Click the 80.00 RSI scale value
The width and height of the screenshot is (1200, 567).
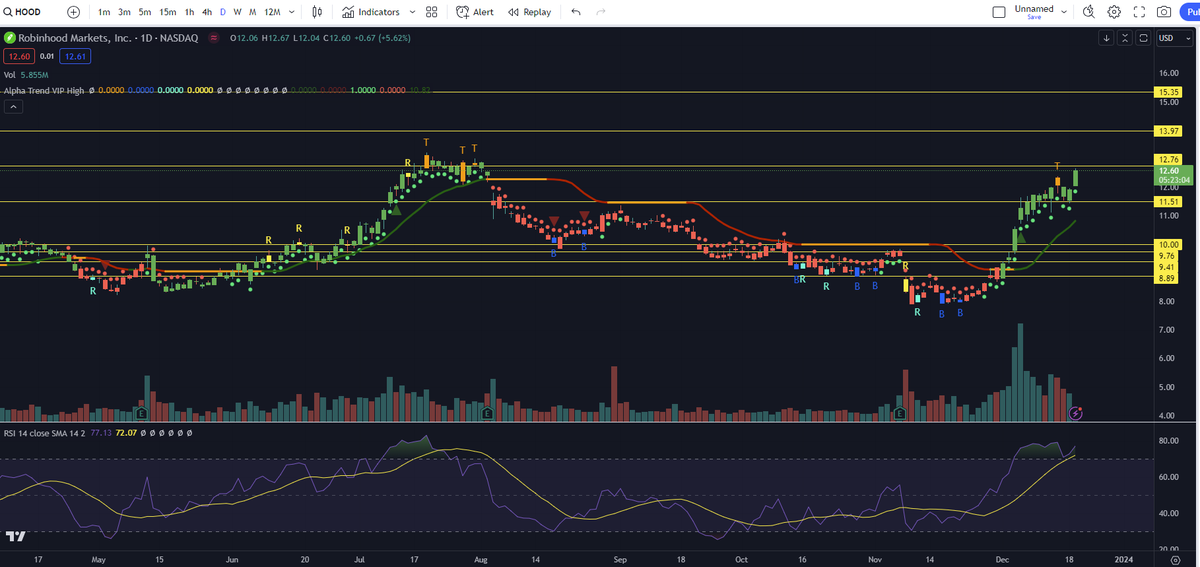[1168, 440]
